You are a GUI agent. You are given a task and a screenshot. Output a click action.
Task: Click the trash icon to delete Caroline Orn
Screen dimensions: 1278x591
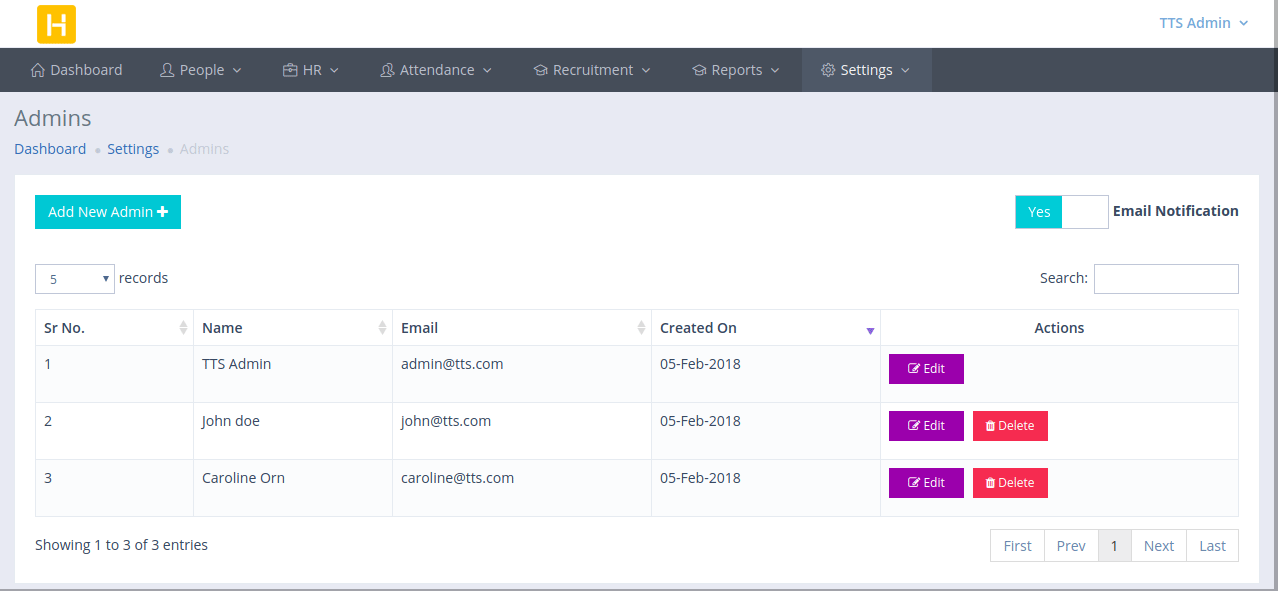[x=991, y=482]
